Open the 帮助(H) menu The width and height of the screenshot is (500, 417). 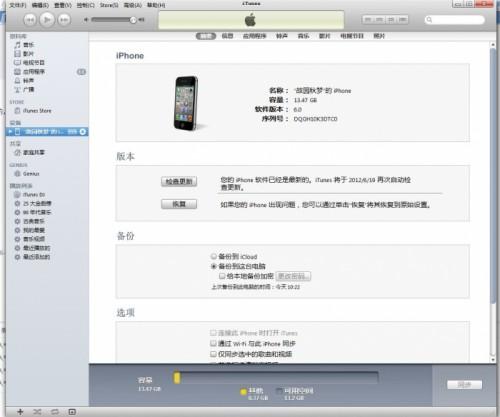[x=156, y=5]
